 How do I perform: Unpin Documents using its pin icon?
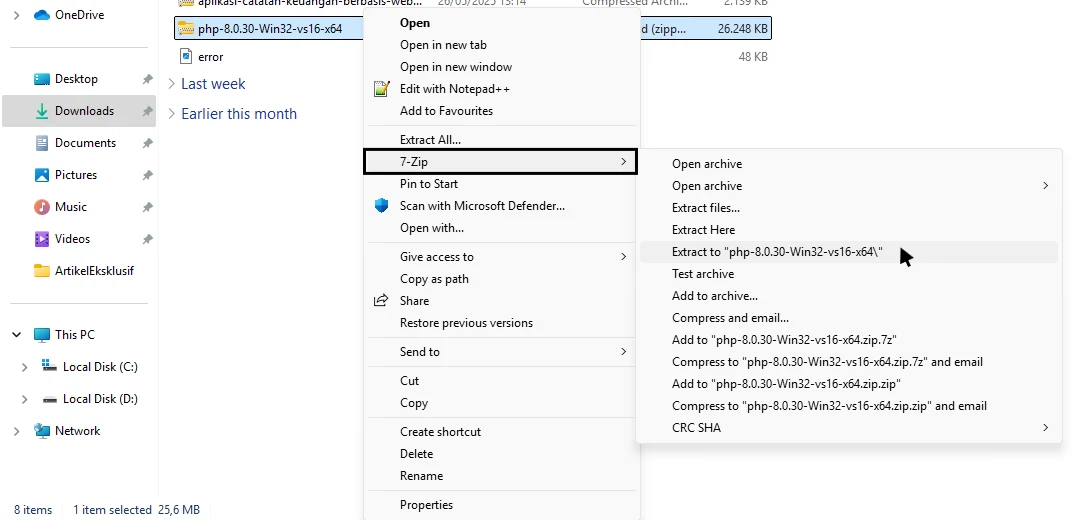(x=147, y=143)
